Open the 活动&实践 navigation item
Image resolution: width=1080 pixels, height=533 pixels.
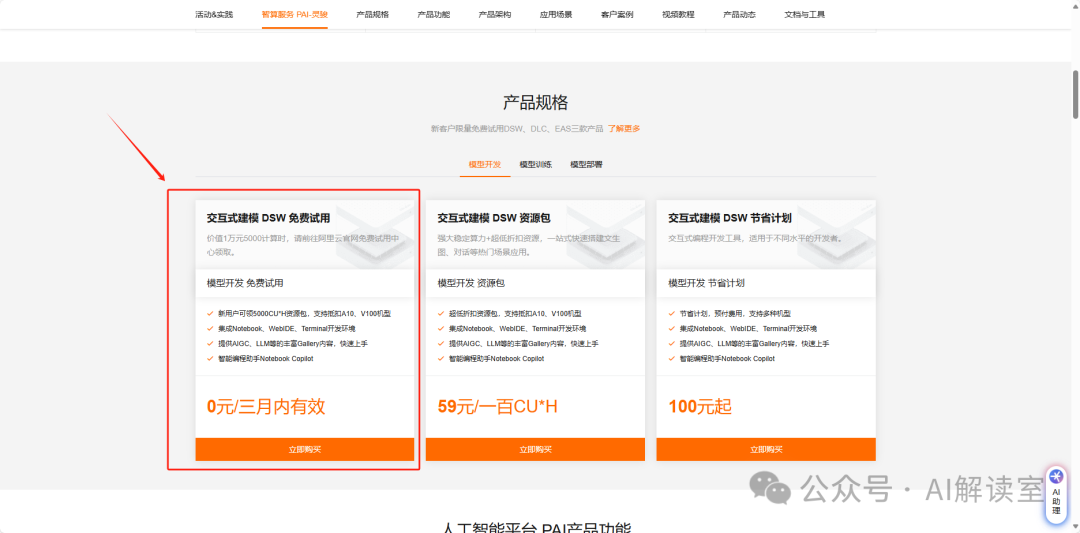click(214, 14)
